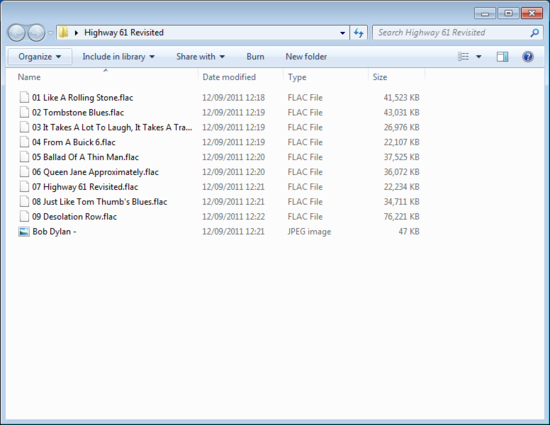Viewport: 550px width, 425px height.
Task: Toggle the preview pane
Action: click(x=502, y=57)
